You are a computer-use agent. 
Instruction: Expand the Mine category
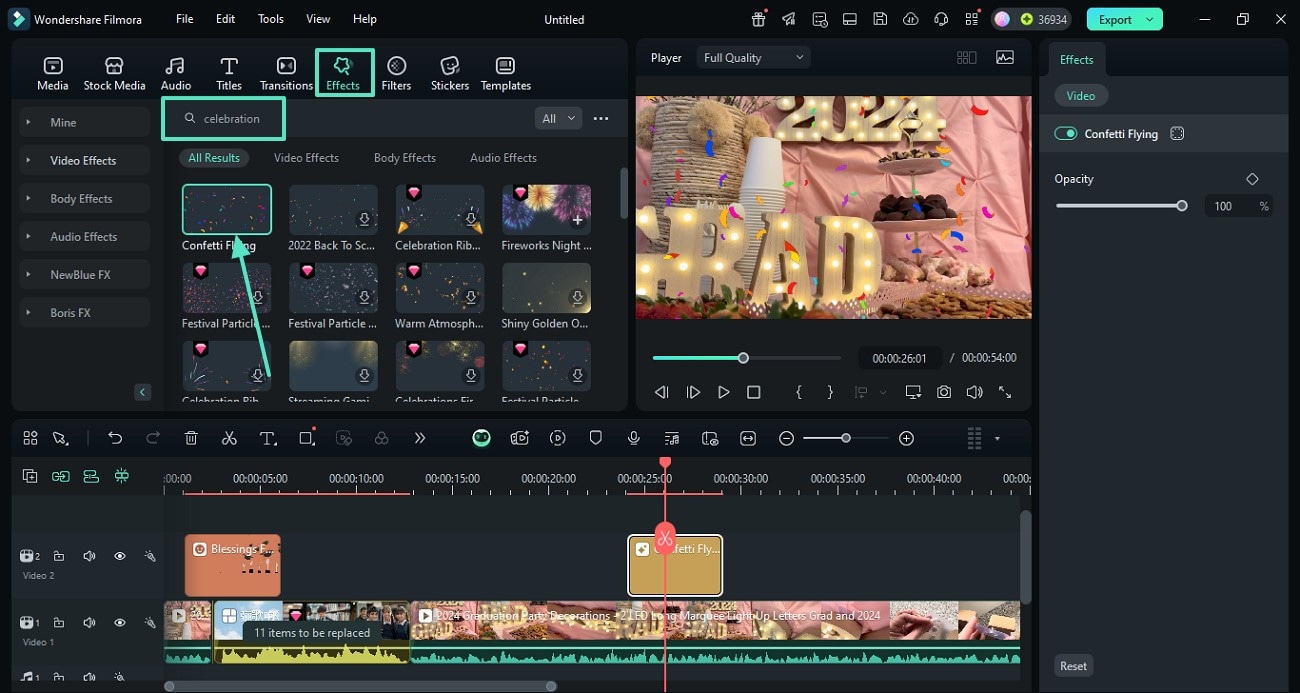click(84, 122)
